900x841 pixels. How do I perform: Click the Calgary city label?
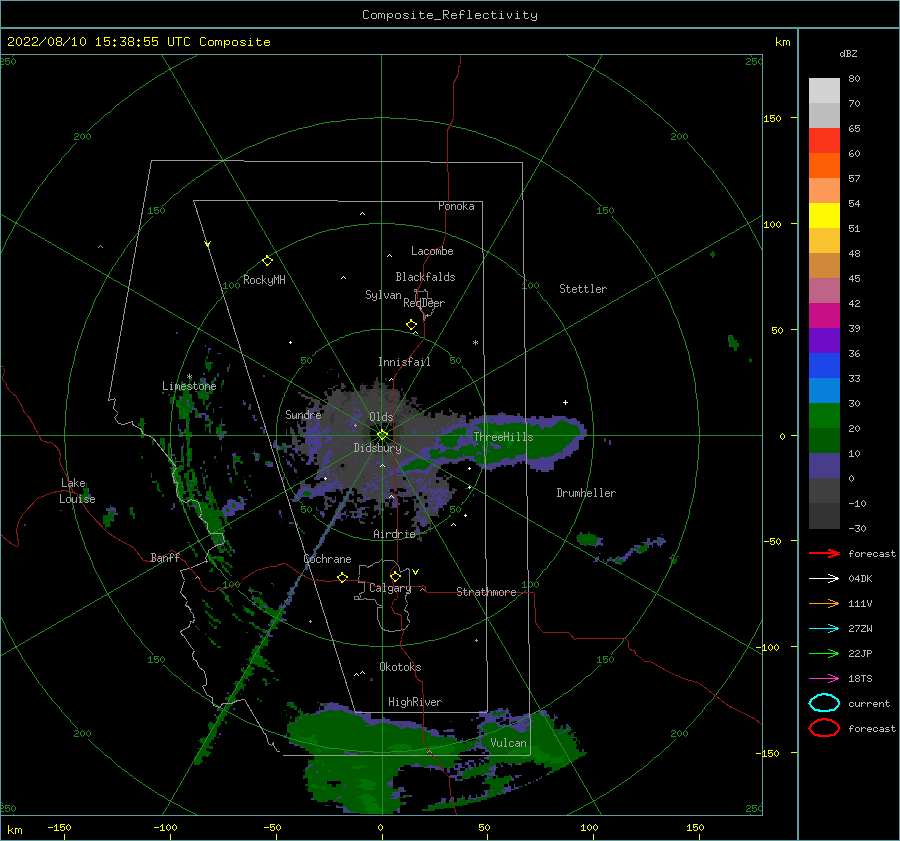click(x=390, y=588)
